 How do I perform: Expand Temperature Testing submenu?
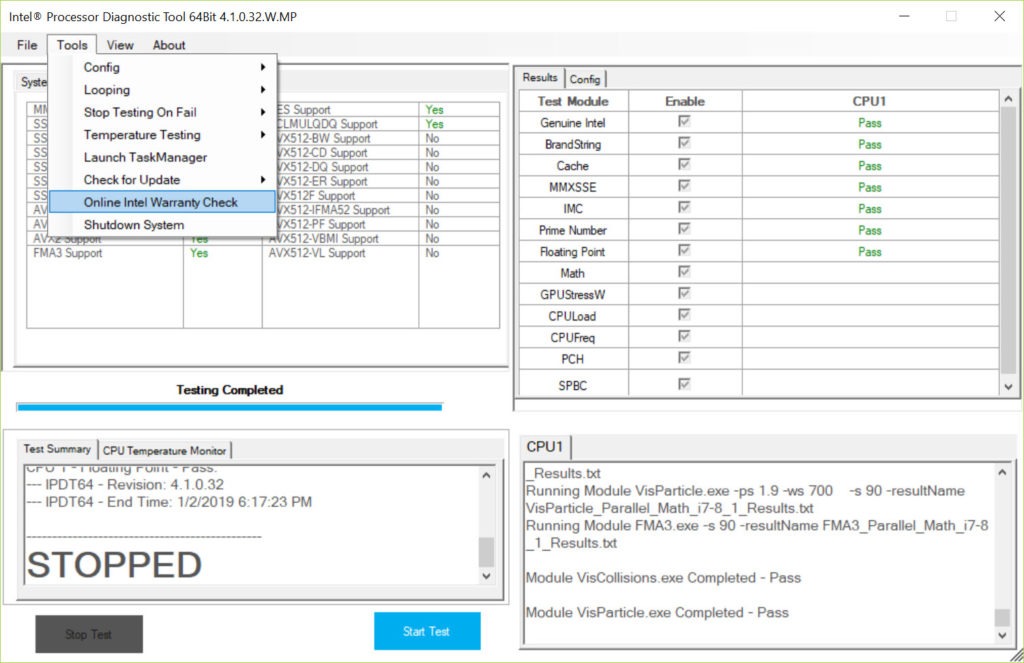(x=163, y=135)
